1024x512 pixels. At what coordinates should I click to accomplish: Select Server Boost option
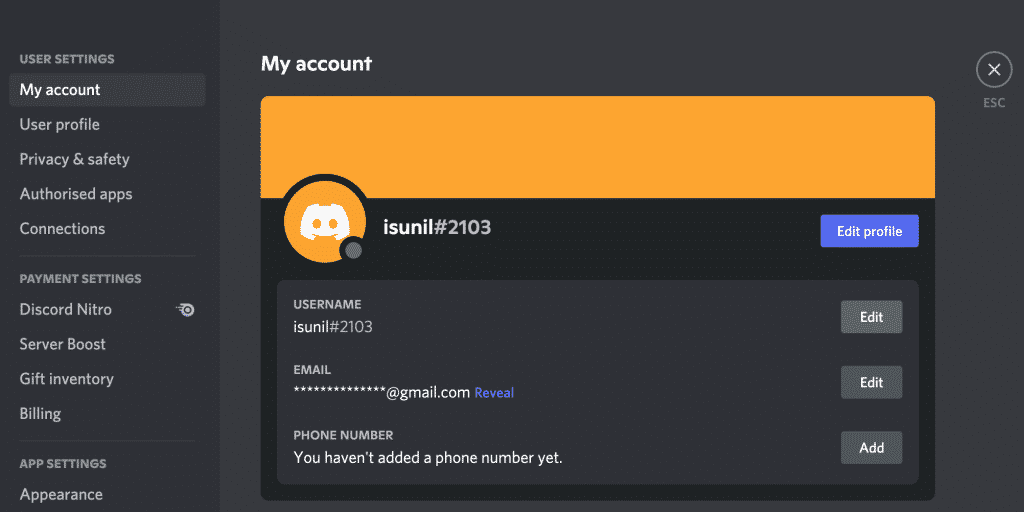point(63,344)
